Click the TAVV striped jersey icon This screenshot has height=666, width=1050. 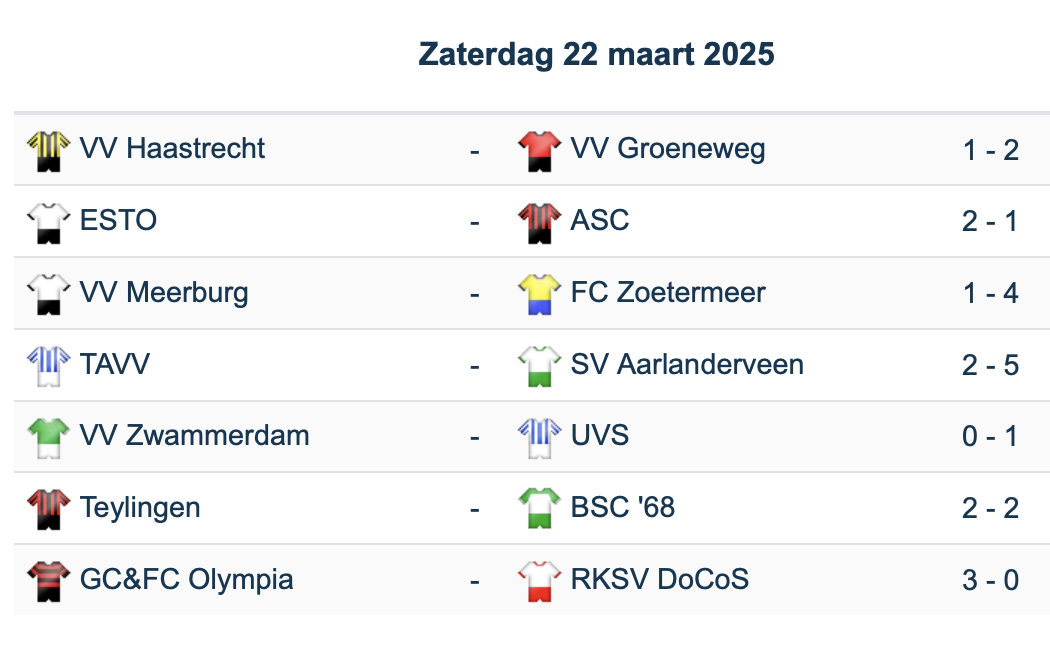[x=47, y=366]
